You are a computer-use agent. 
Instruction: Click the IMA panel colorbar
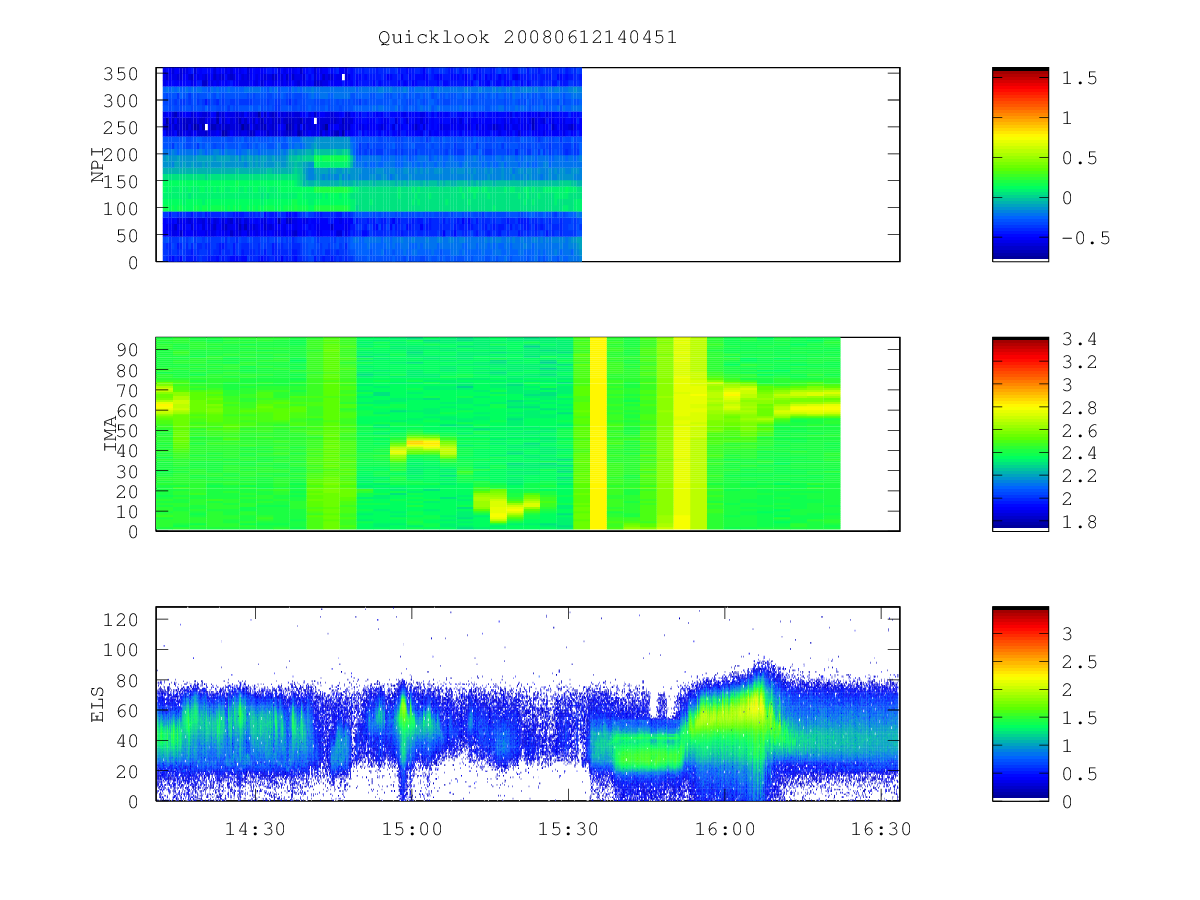click(1020, 434)
